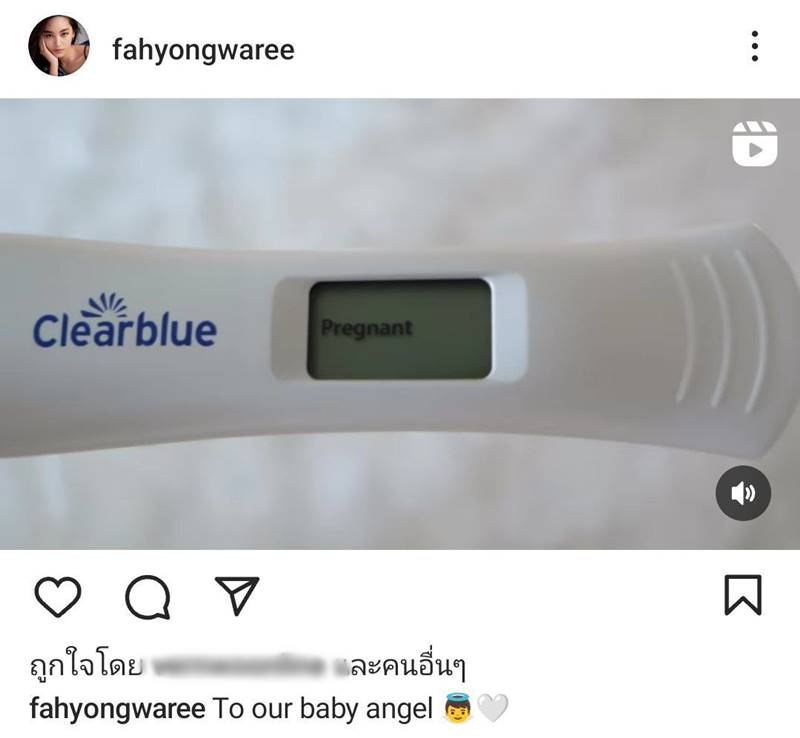Open the fahyongwaree username in the caption

117,708
